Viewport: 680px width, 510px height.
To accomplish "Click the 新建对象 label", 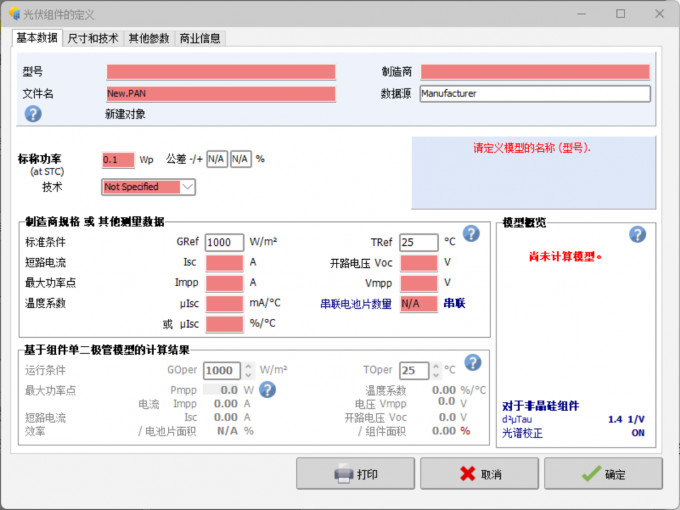I will tap(125, 114).
